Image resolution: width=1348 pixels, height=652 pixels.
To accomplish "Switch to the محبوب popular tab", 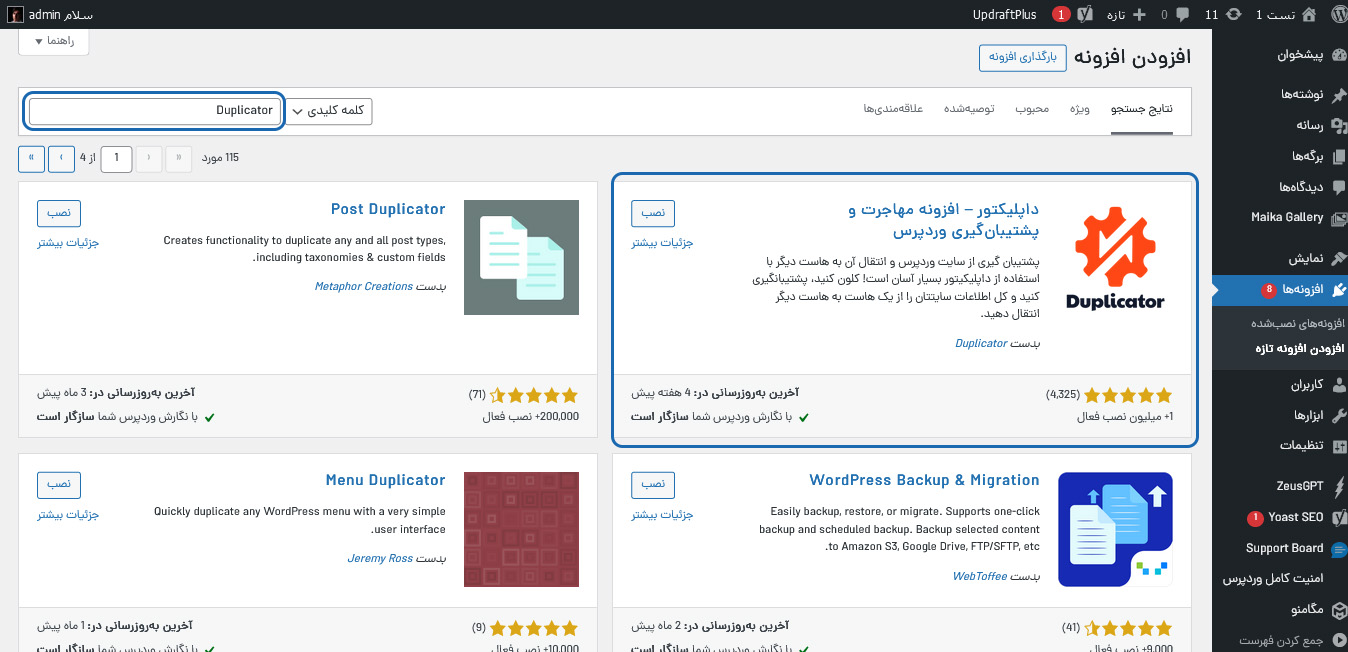I will [1032, 109].
